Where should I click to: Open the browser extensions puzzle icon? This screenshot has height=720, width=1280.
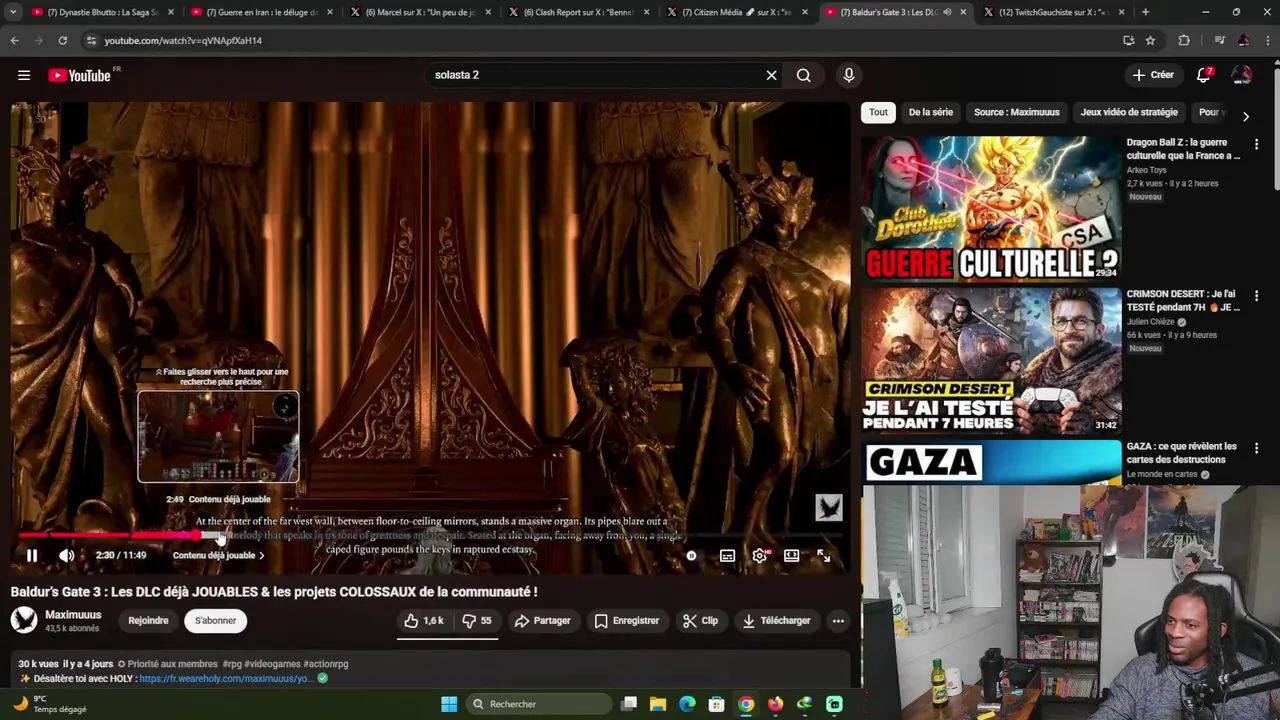(1184, 40)
